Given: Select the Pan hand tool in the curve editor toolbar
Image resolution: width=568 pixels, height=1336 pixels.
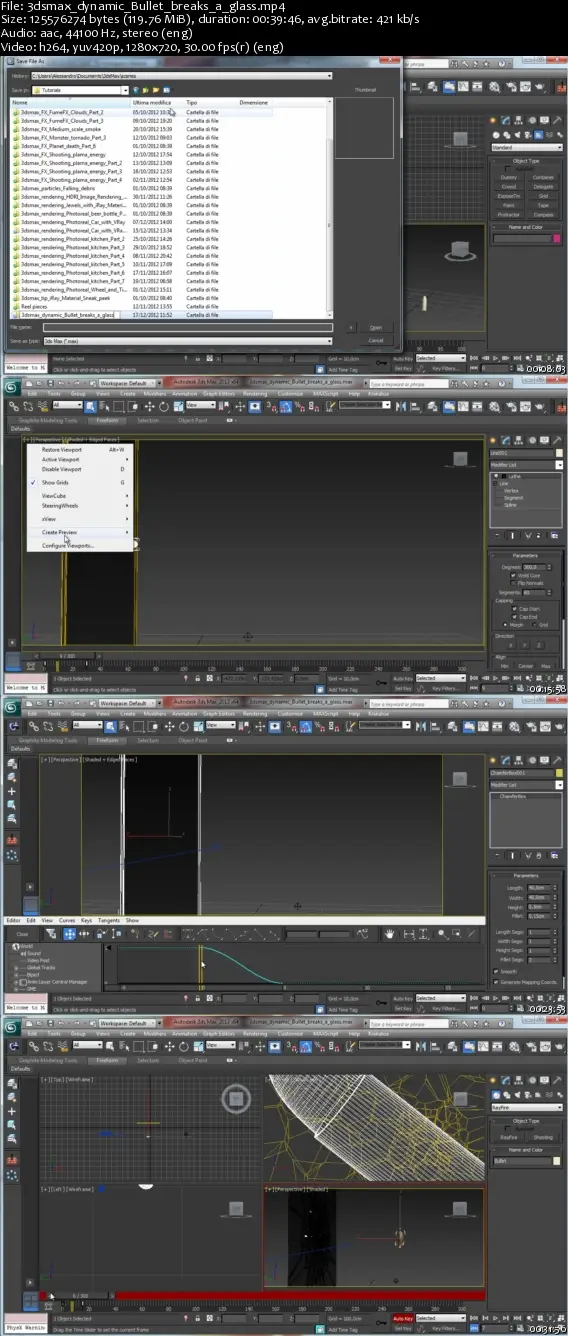Looking at the screenshot, I should pyautogui.click(x=390, y=934).
